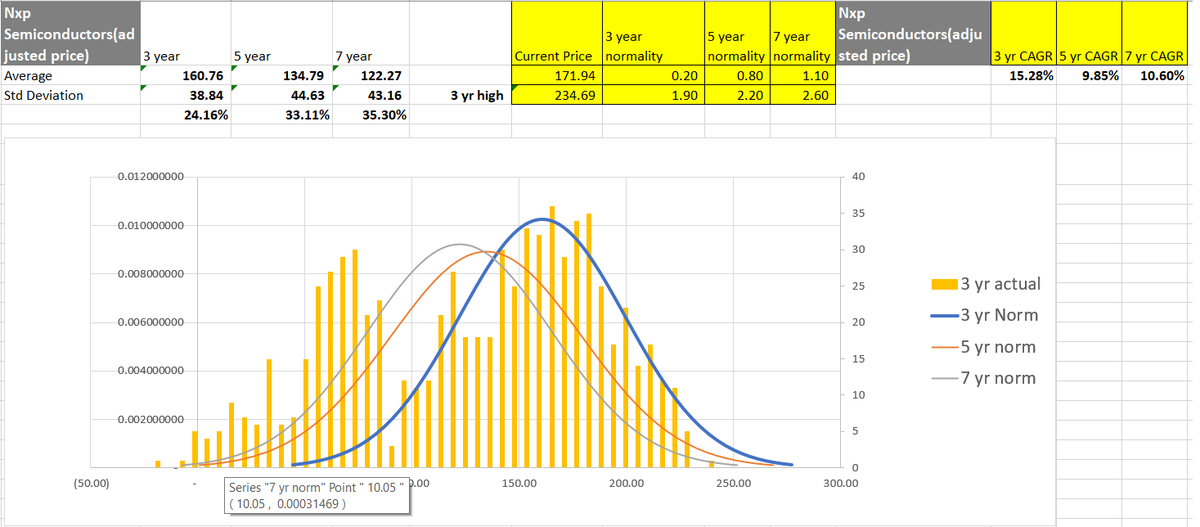The image size is (1200, 527).
Task: Click the 3 year std deviation 38.84
Action: pos(185,95)
